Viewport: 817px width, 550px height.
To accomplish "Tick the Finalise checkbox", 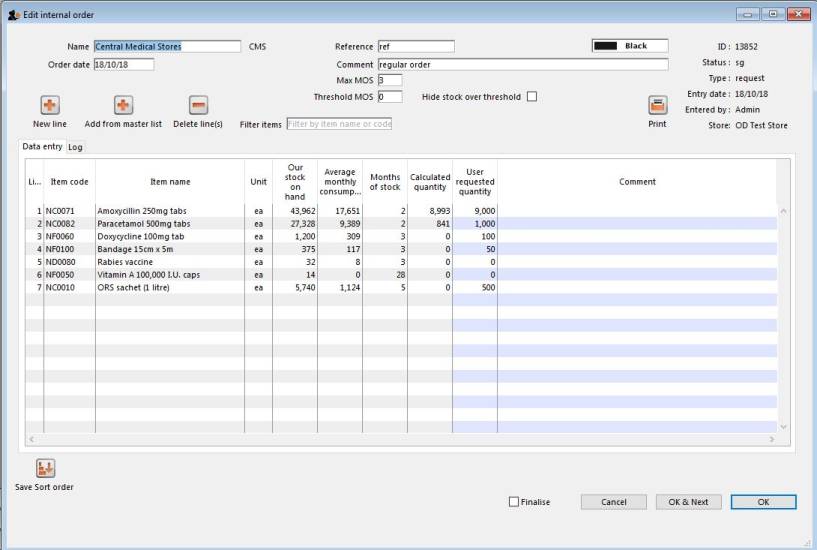I will click(x=514, y=502).
